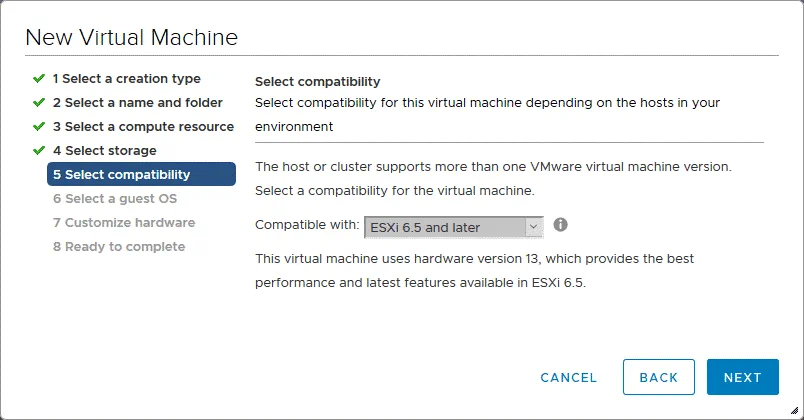Screen dimensions: 804x420
Task: Click green checkmark beside name and folder
Action: point(39,102)
